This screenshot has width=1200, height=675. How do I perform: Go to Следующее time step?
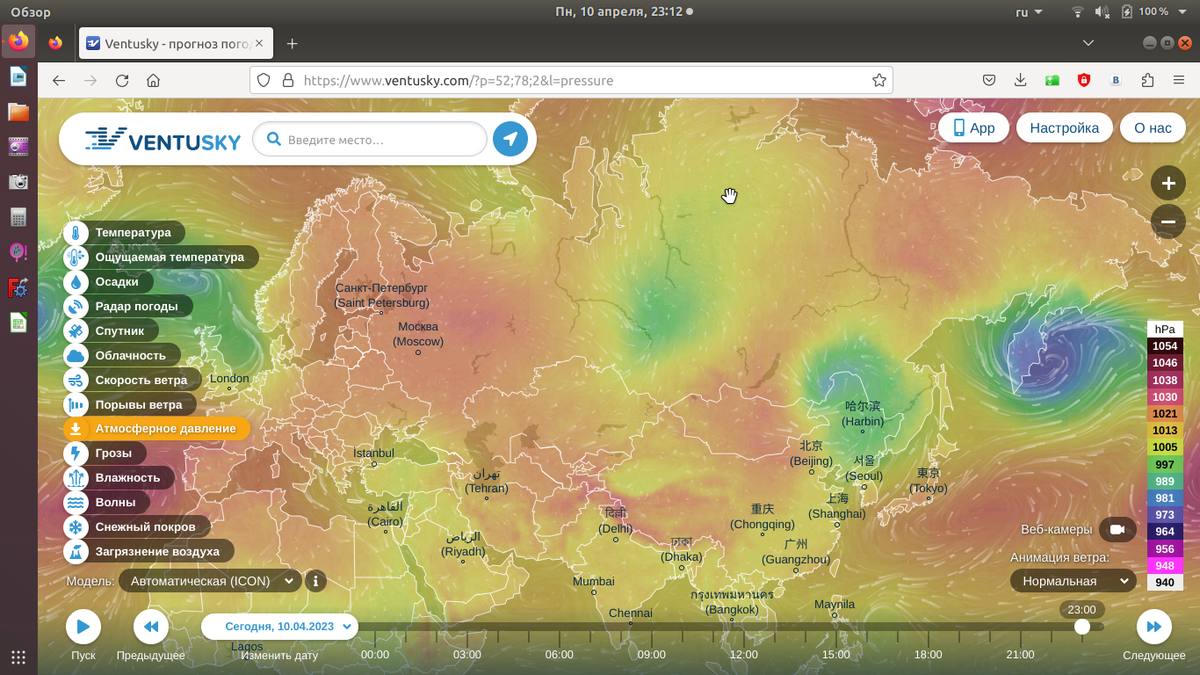(1154, 627)
